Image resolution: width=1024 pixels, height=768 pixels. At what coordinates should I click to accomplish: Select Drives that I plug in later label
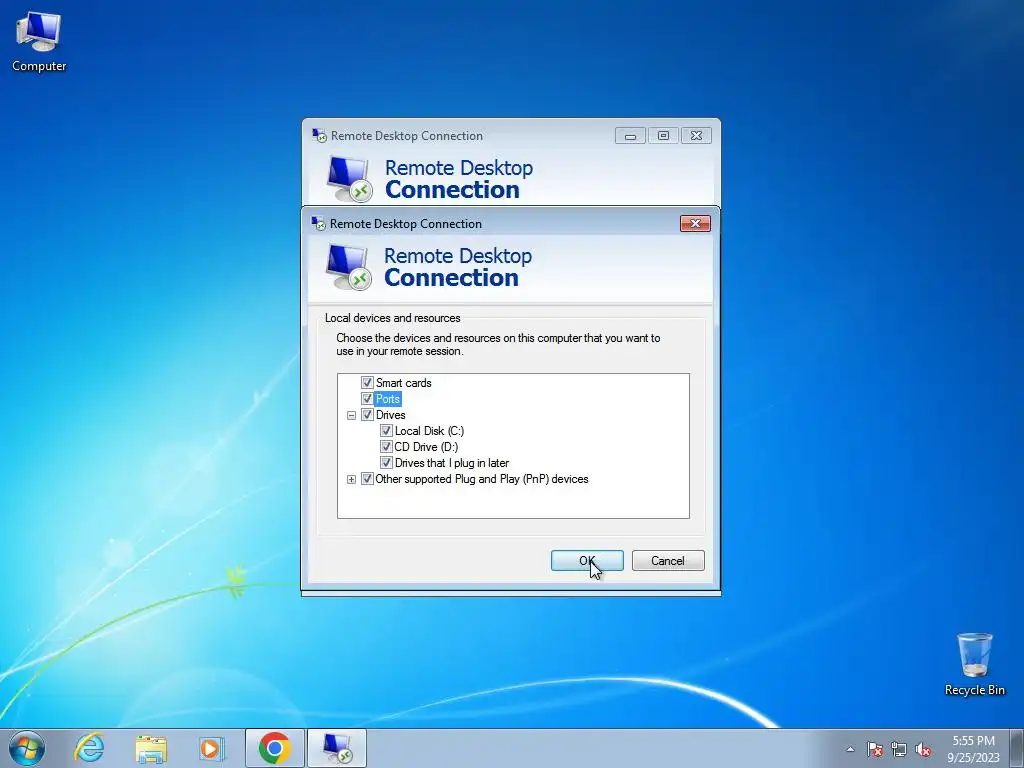coord(452,463)
